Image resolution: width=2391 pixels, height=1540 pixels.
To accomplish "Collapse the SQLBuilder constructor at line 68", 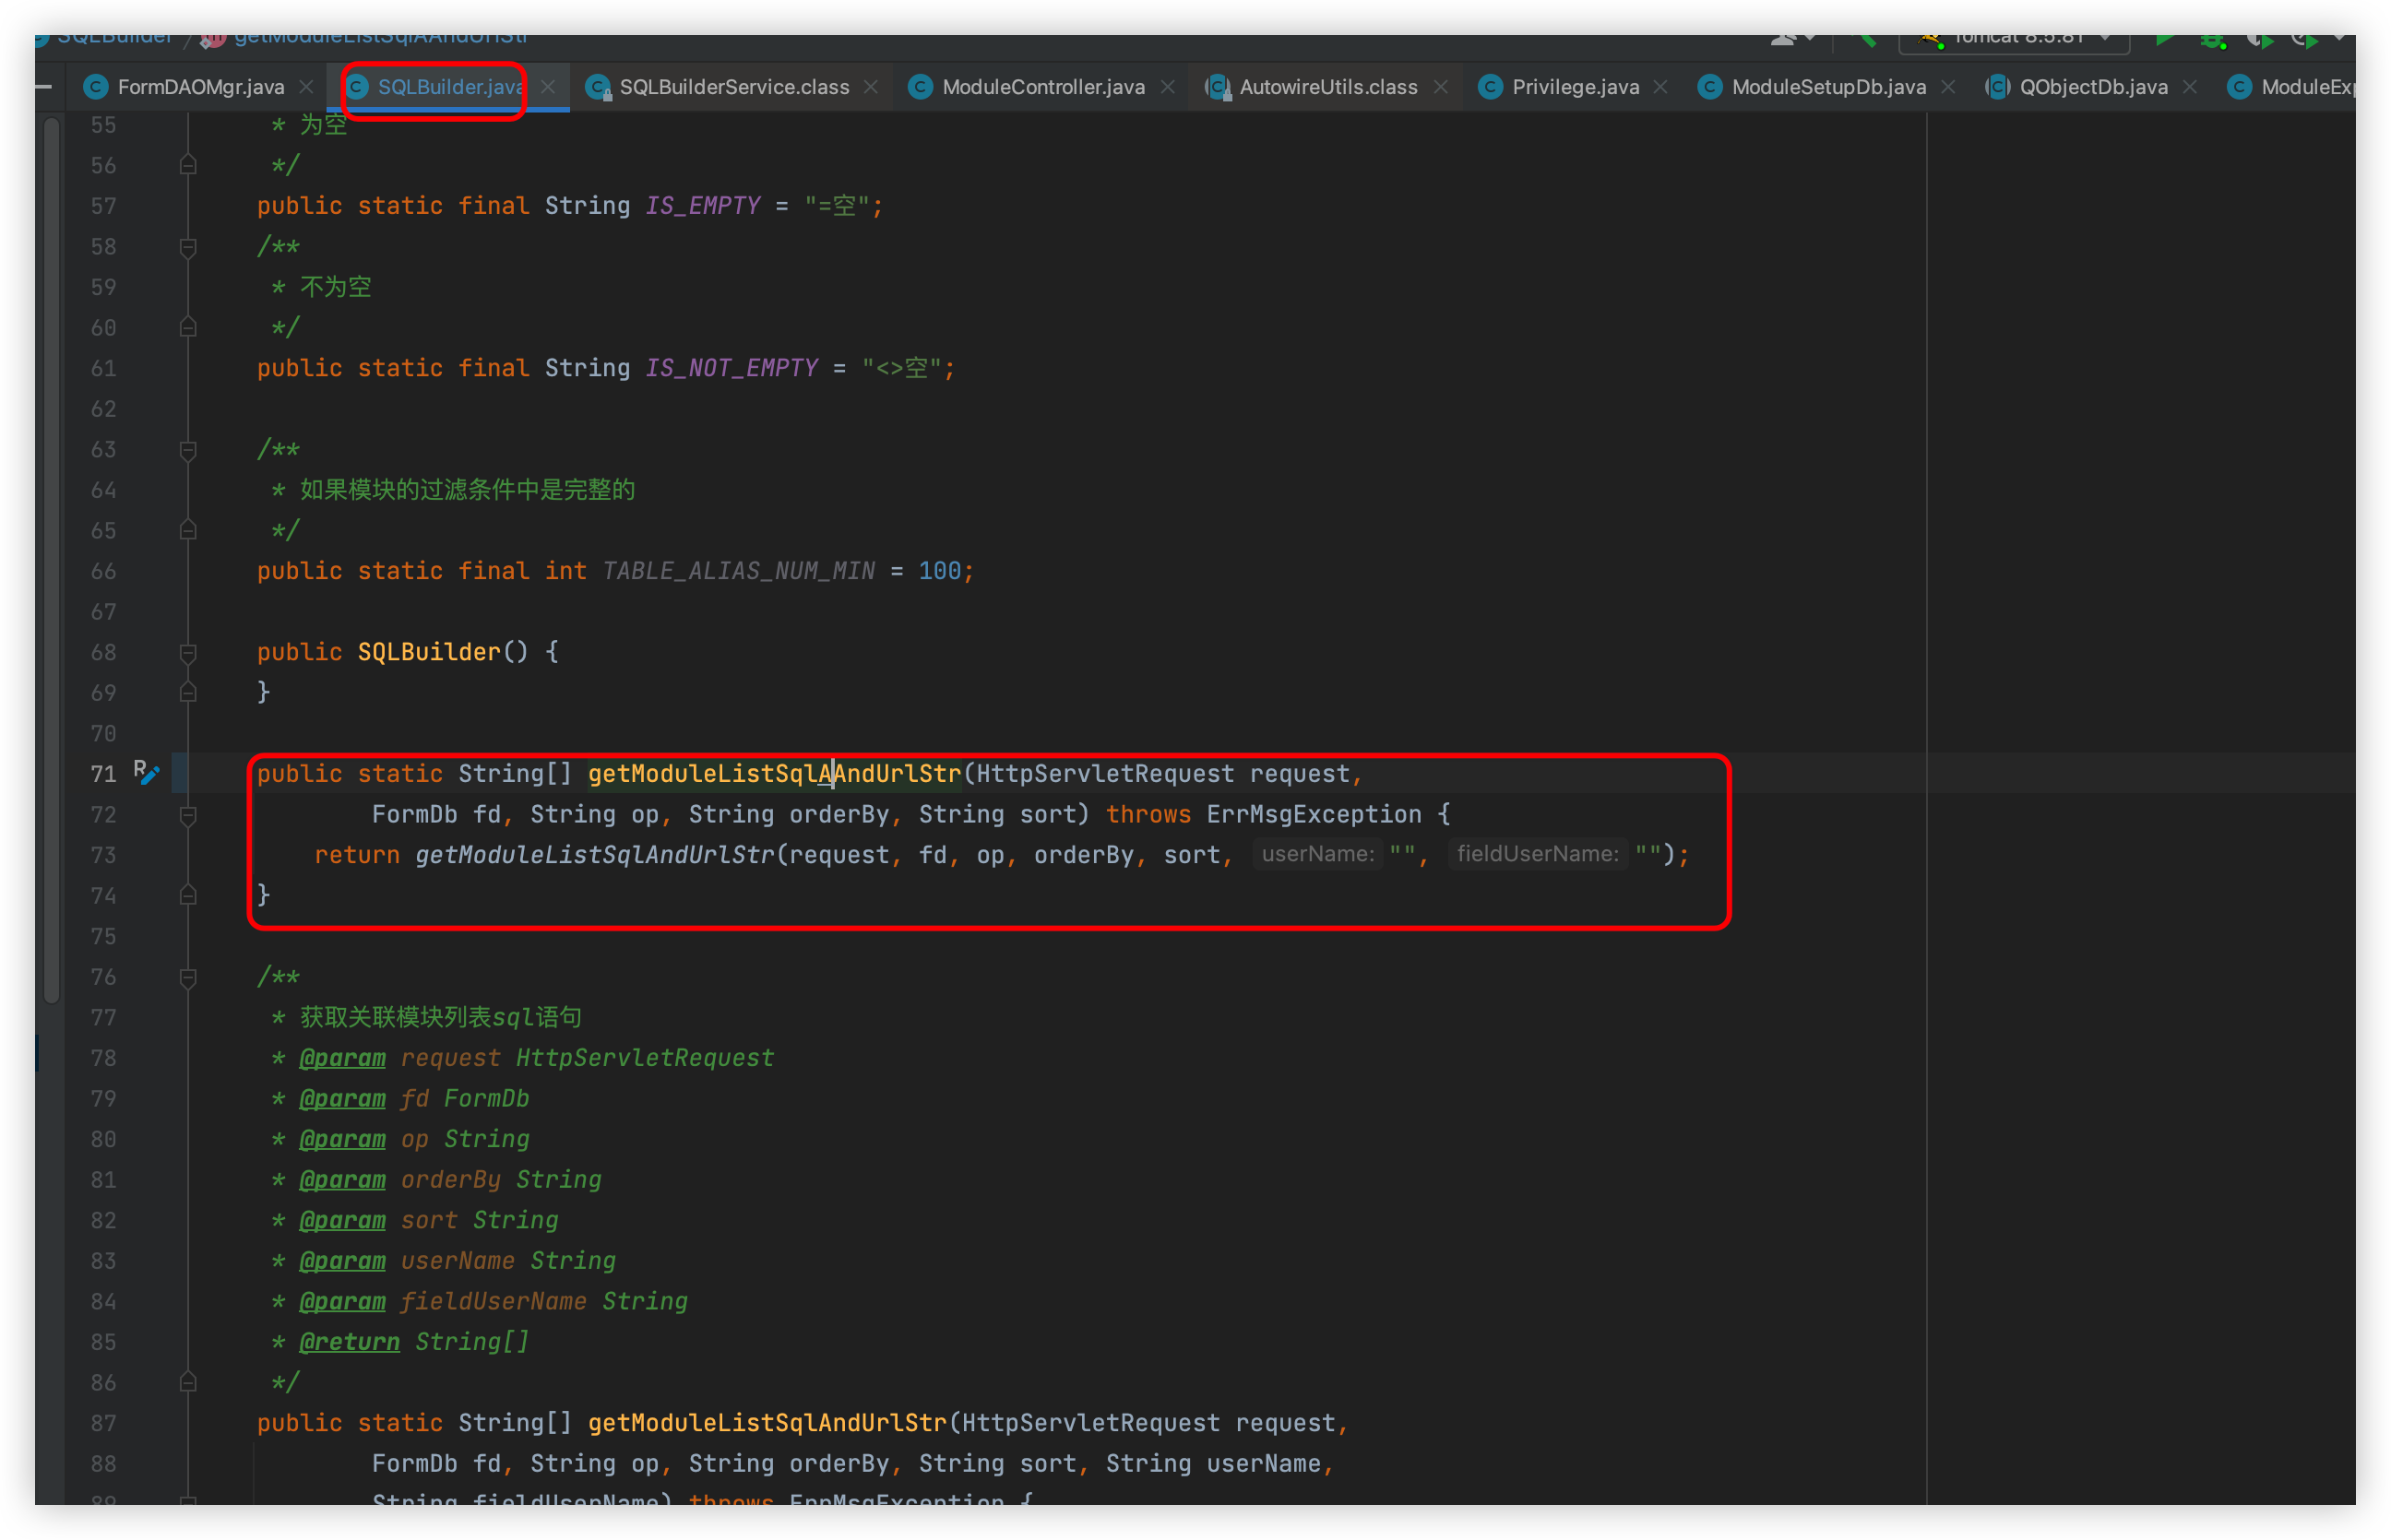I will [187, 652].
